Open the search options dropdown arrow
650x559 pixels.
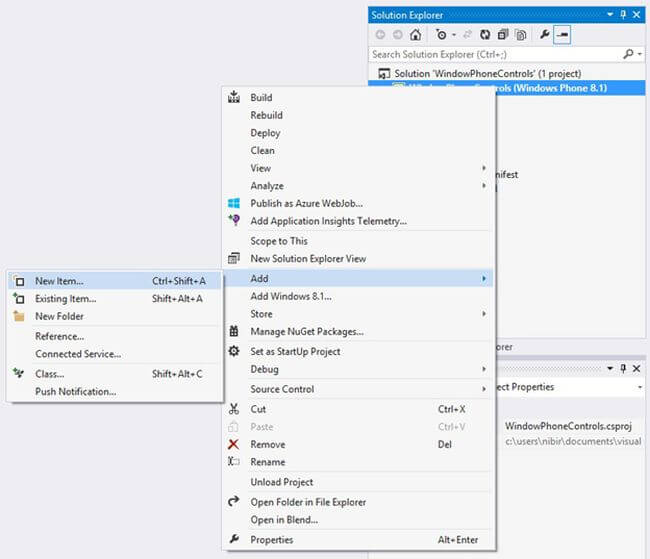point(640,54)
